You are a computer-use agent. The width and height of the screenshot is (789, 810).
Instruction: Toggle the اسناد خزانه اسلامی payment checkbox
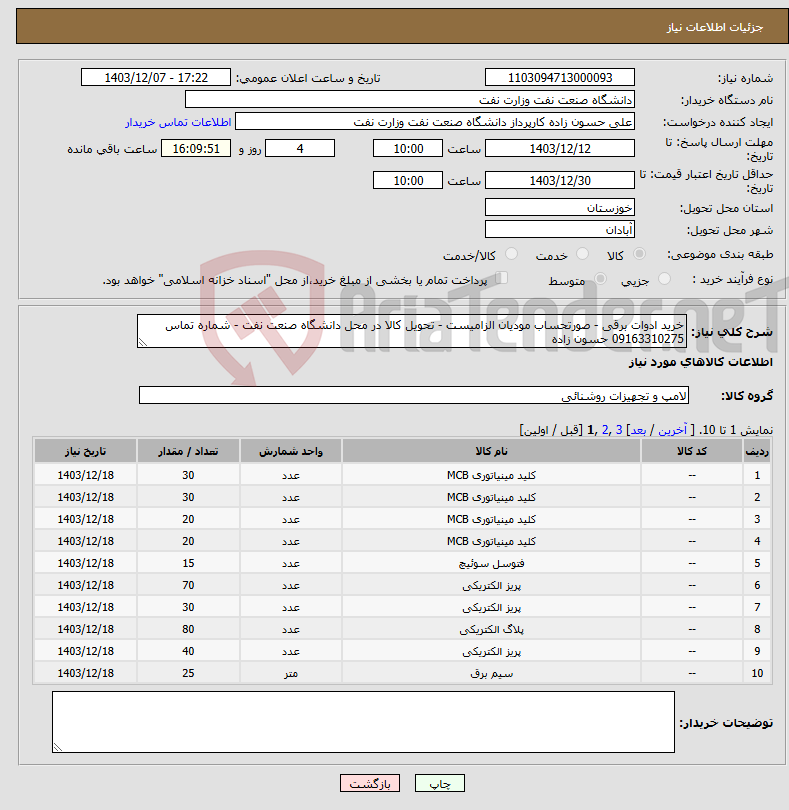click(x=502, y=278)
